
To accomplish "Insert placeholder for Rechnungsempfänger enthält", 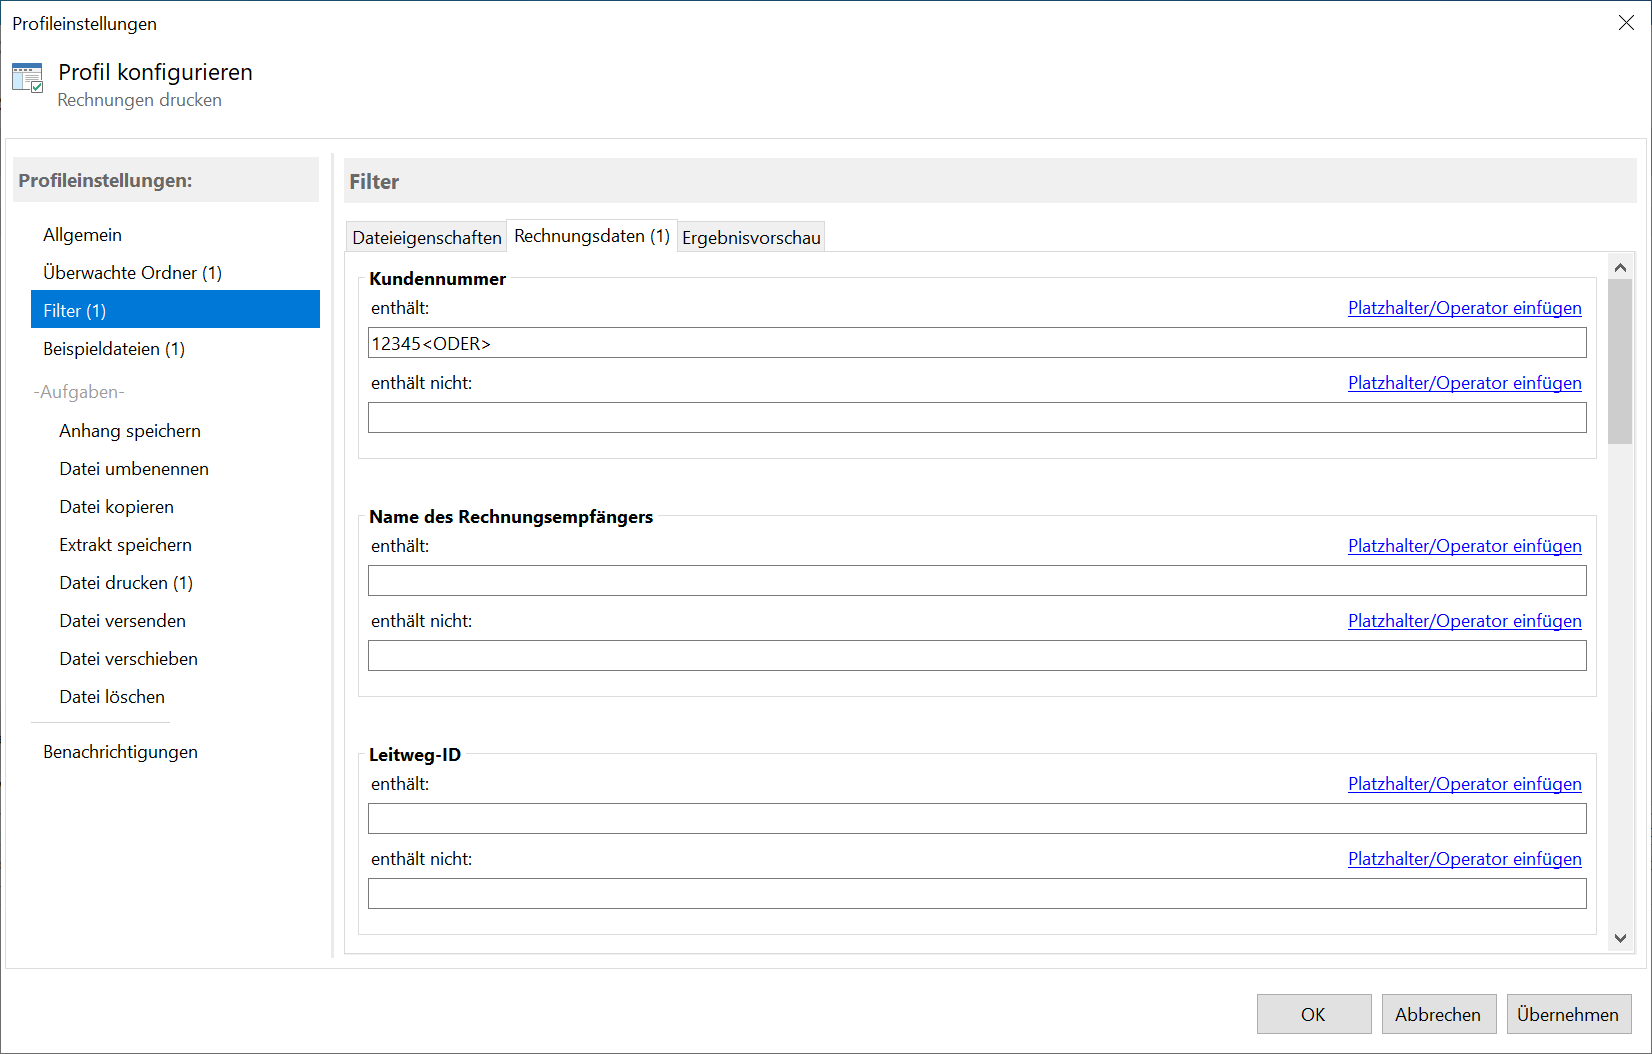I will tap(1464, 546).
